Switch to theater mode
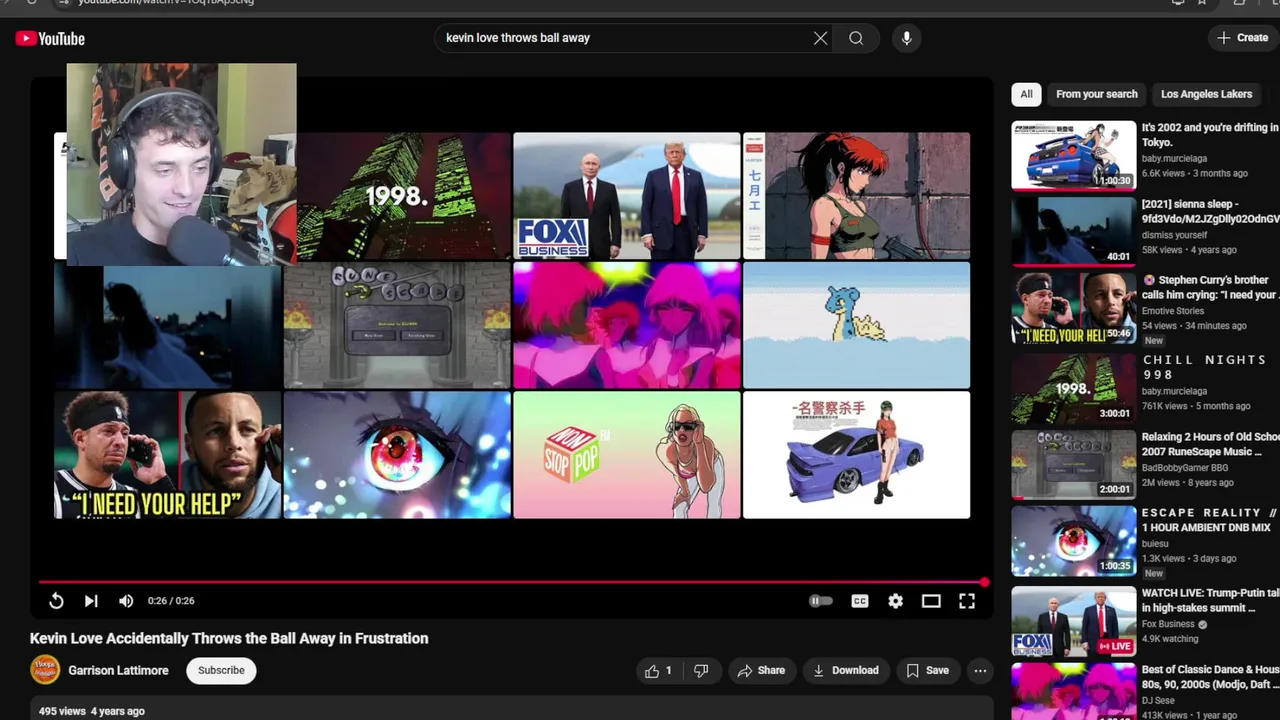1280x720 pixels. tap(931, 601)
